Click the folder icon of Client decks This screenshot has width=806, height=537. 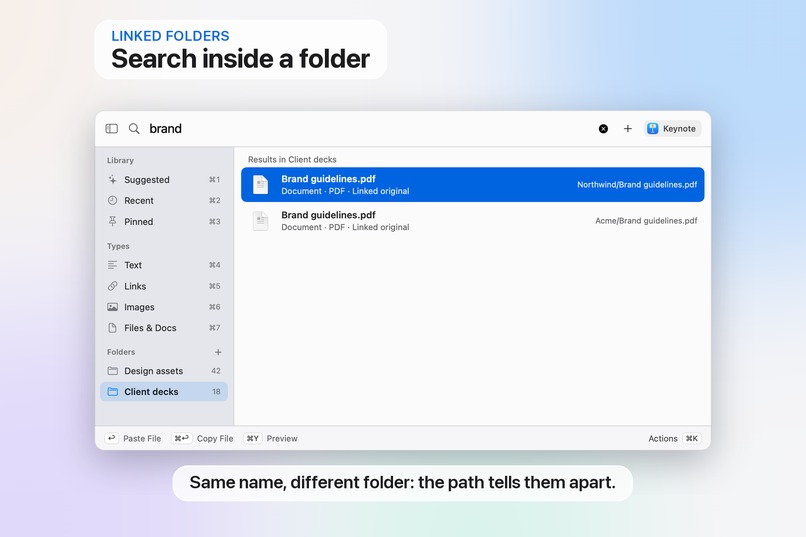click(113, 392)
